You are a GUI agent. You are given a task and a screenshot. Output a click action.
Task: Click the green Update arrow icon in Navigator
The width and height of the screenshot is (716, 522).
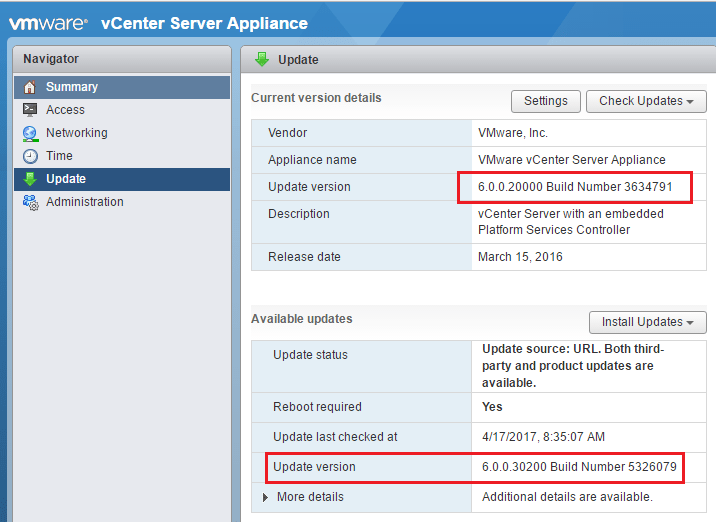click(x=30, y=179)
